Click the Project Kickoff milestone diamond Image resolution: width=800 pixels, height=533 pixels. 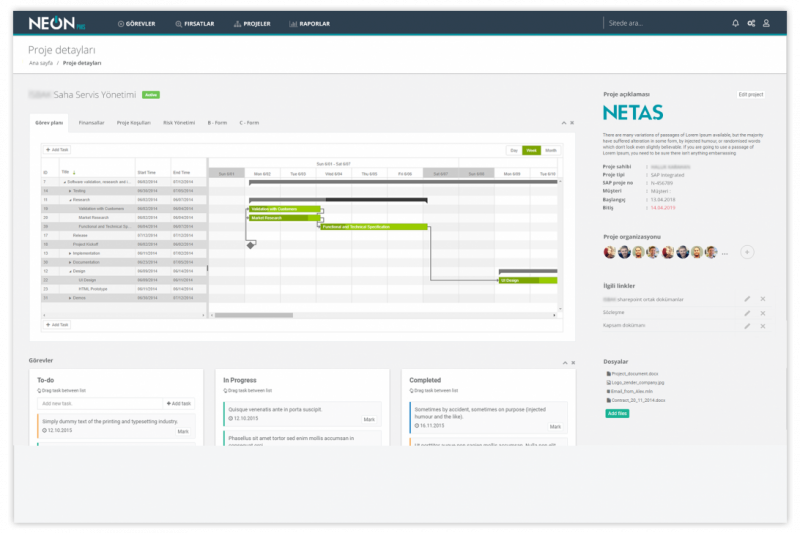point(251,245)
